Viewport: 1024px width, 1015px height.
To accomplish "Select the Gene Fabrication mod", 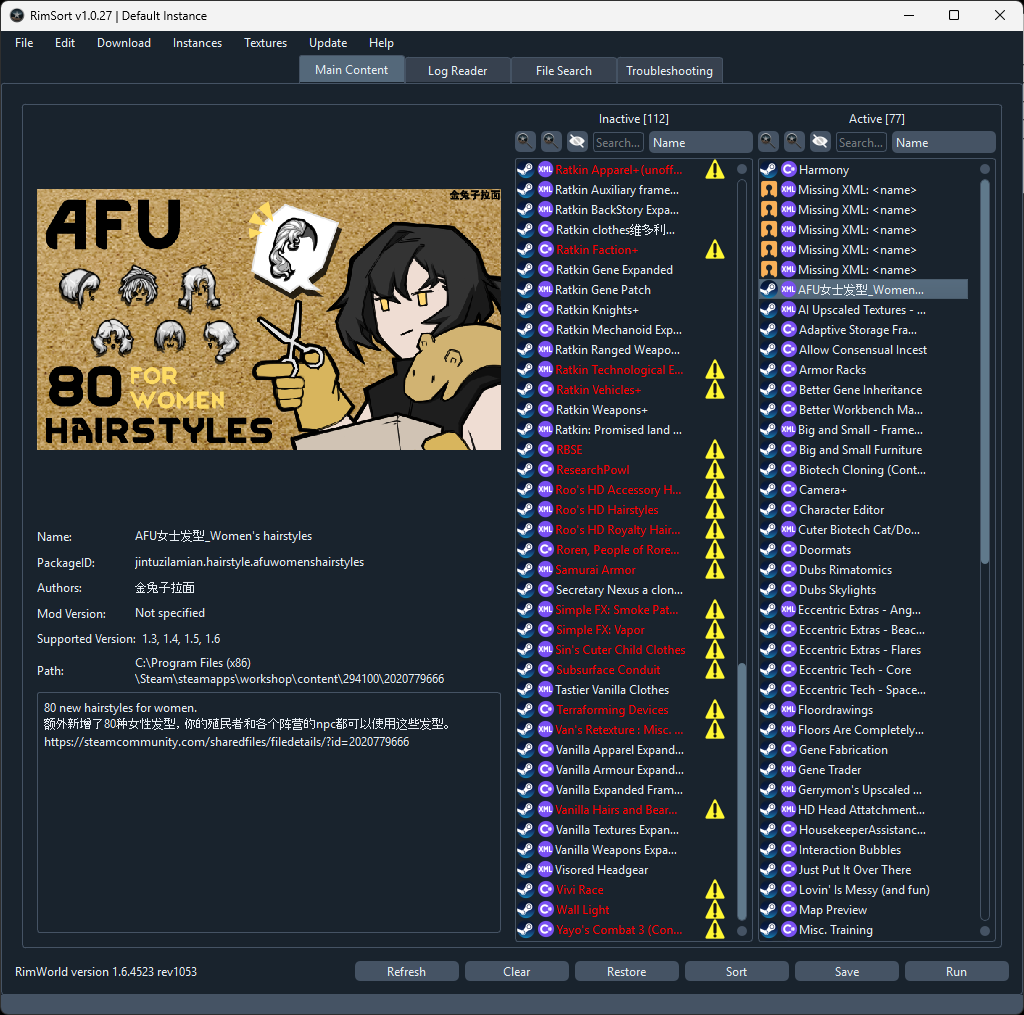I will pyautogui.click(x=863, y=750).
